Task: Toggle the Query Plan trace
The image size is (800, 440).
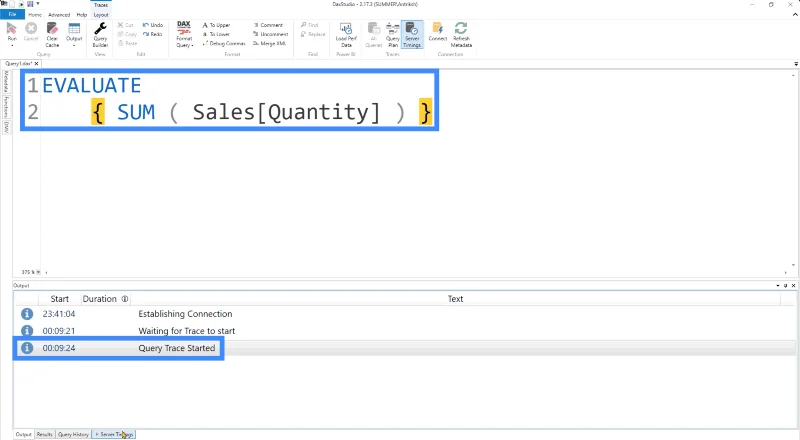Action: point(392,34)
